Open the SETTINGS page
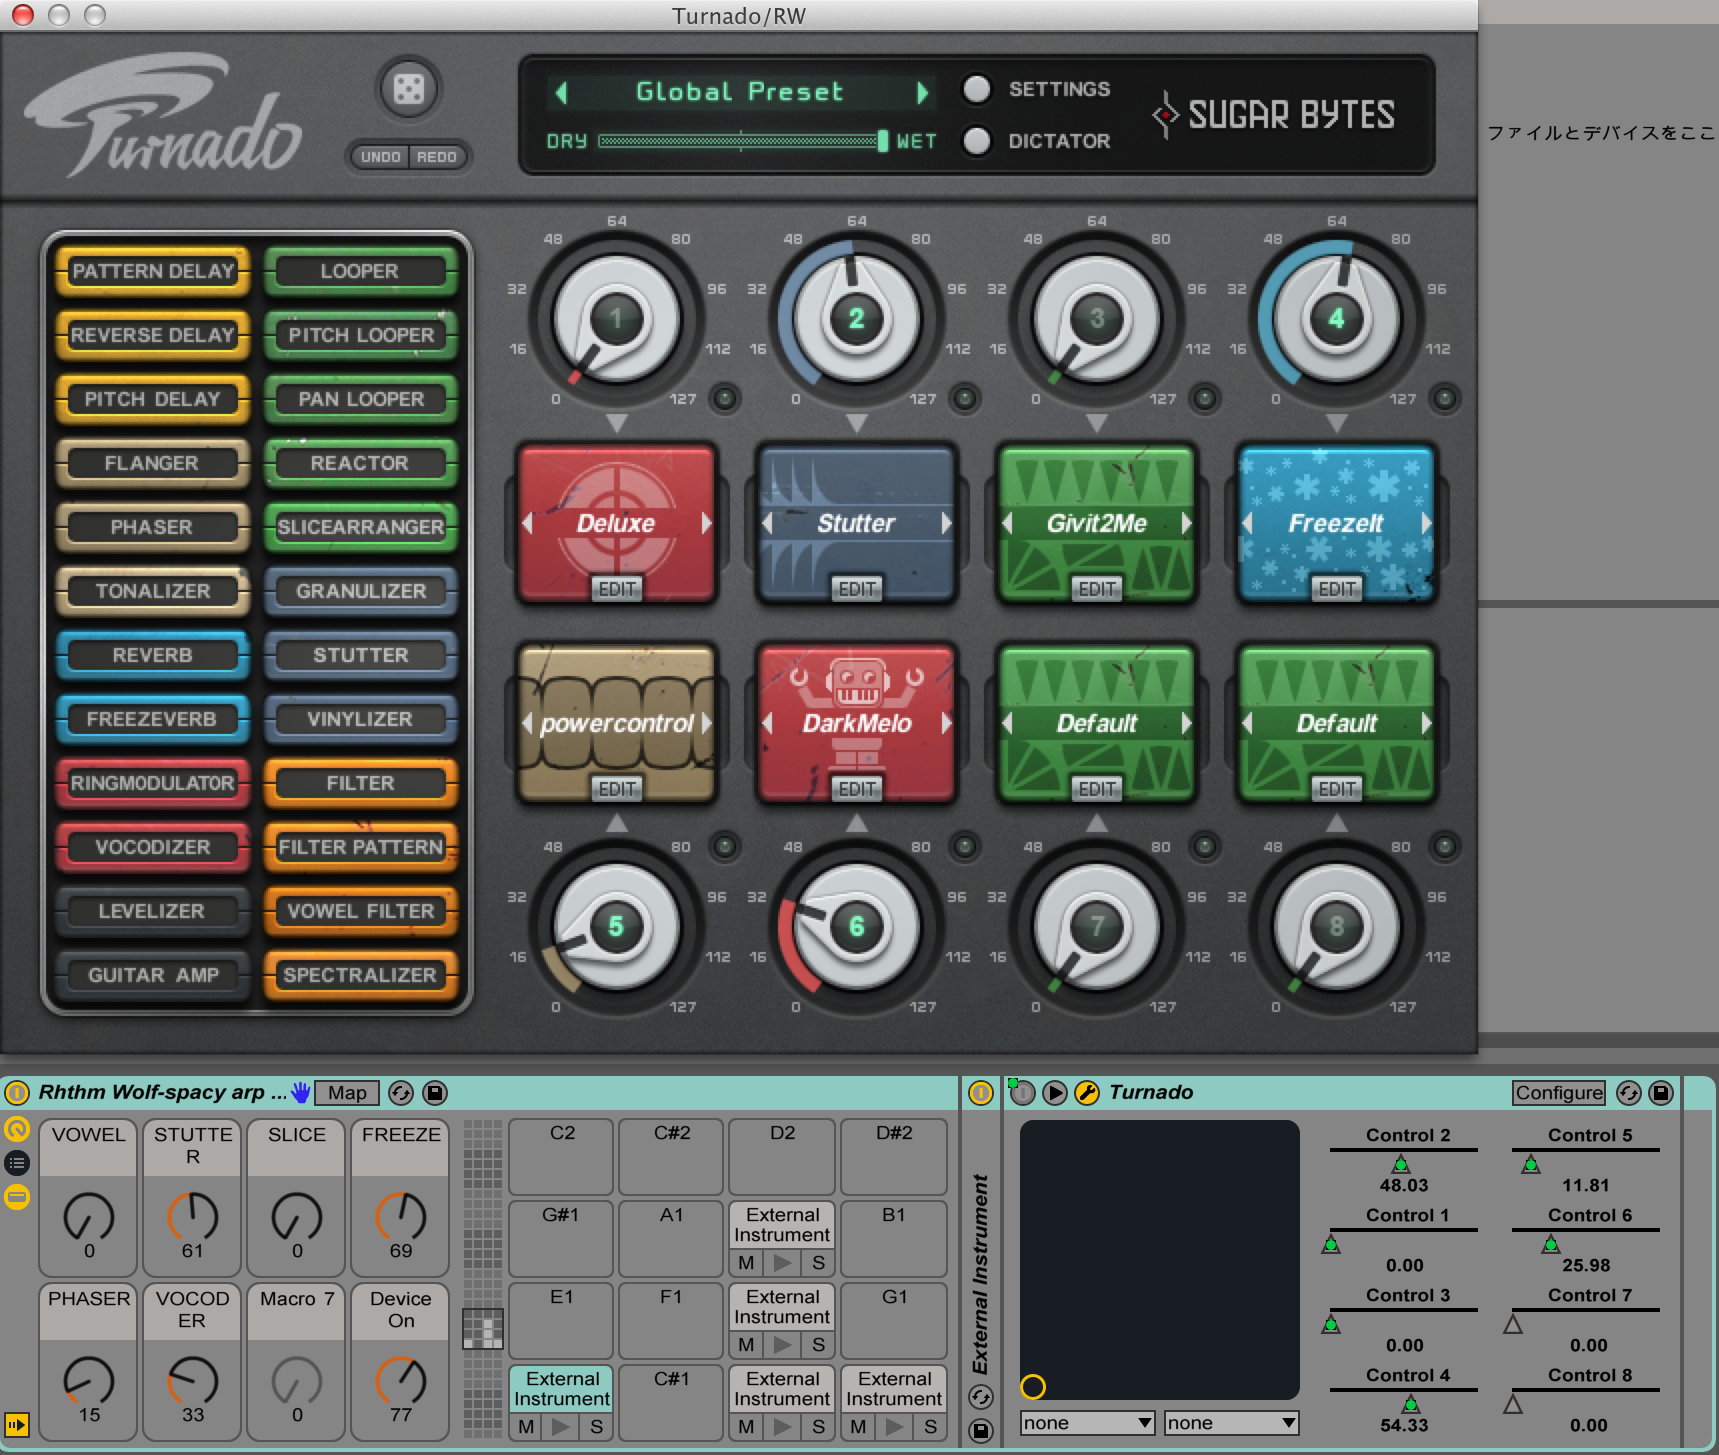This screenshot has width=1719, height=1455. click(x=976, y=89)
